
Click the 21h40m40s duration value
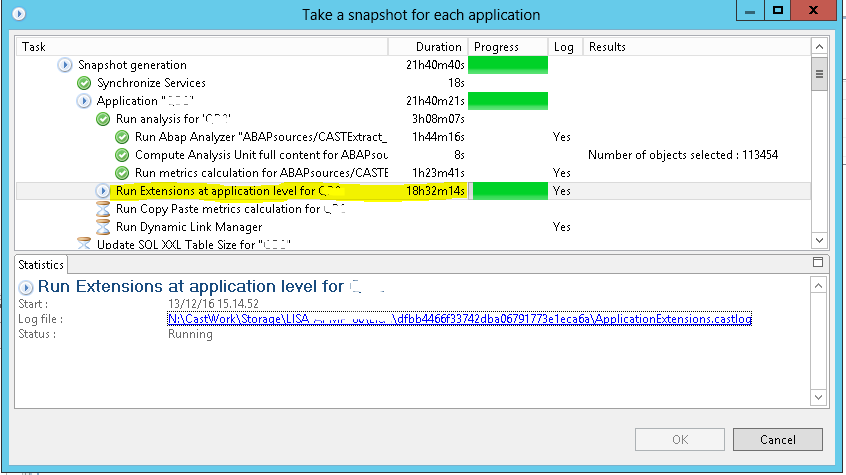click(435, 65)
